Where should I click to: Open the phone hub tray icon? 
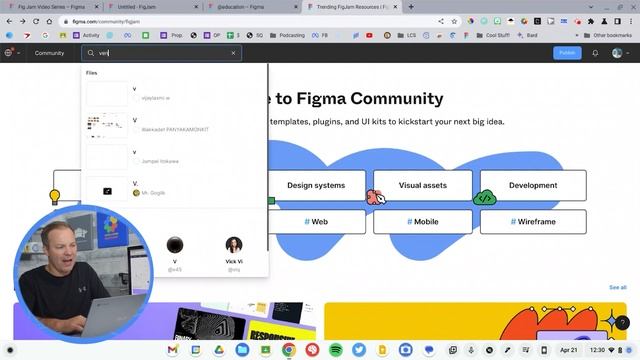(544, 350)
